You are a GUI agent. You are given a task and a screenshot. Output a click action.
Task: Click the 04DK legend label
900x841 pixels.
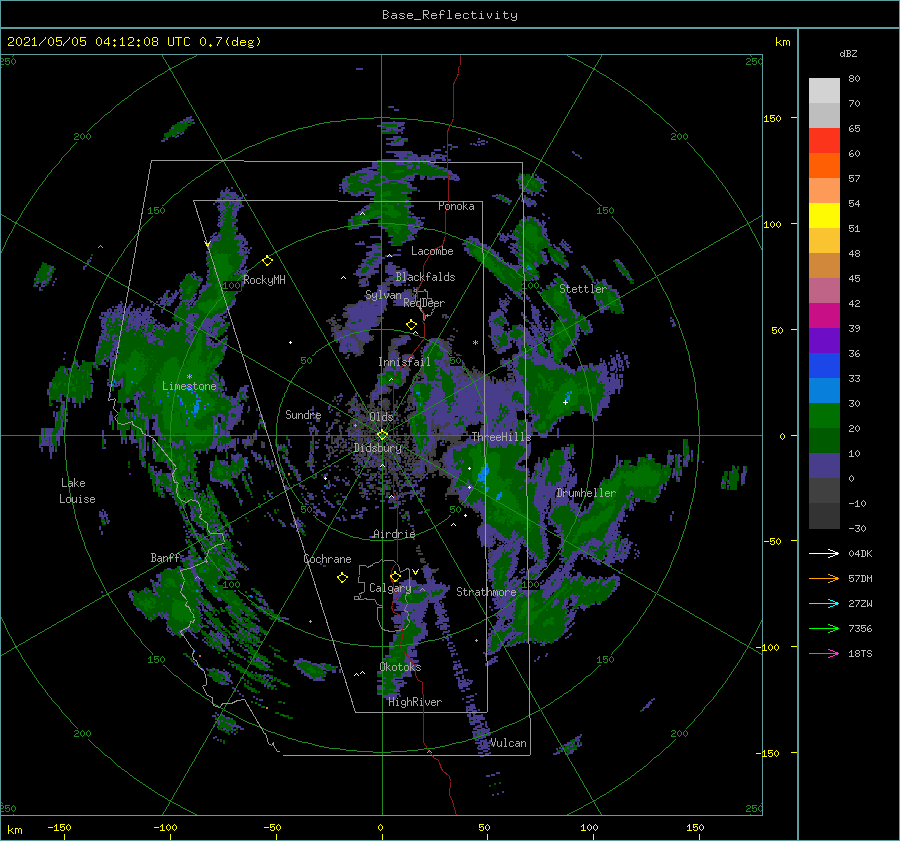860,553
